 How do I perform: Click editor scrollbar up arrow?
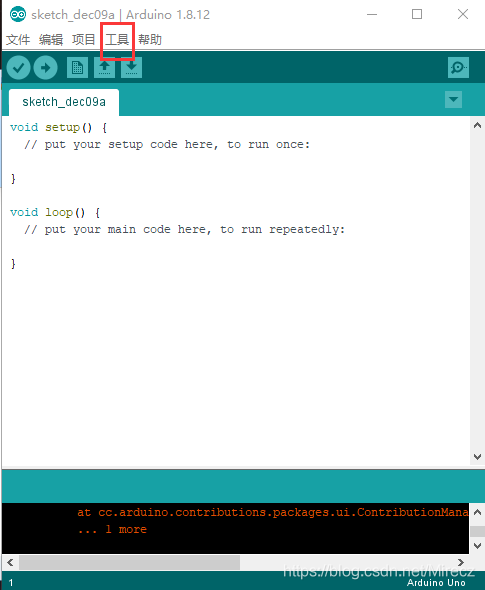click(477, 126)
